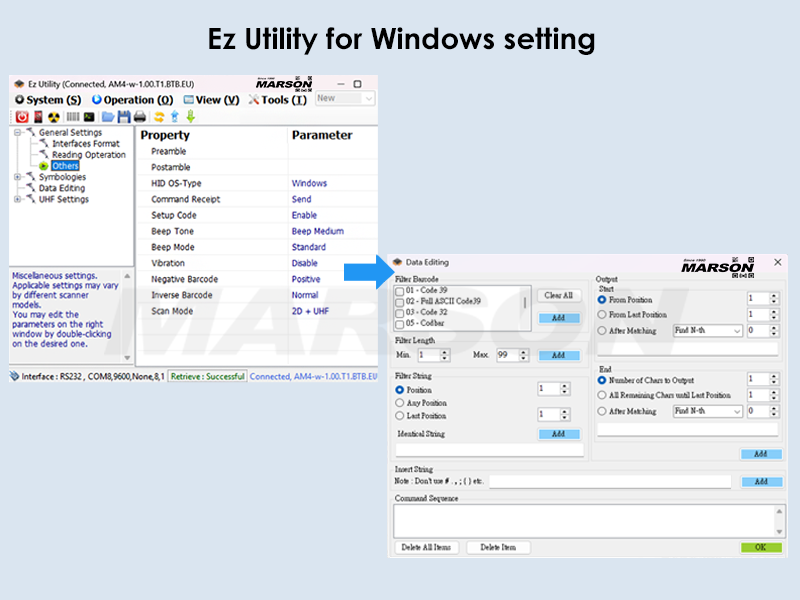
Task: Click the Symbologies scanner icon
Action: [31, 177]
